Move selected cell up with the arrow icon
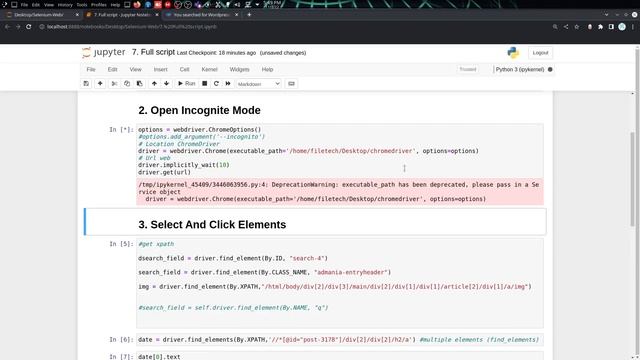Screen dimensions: 640x360 154,84
